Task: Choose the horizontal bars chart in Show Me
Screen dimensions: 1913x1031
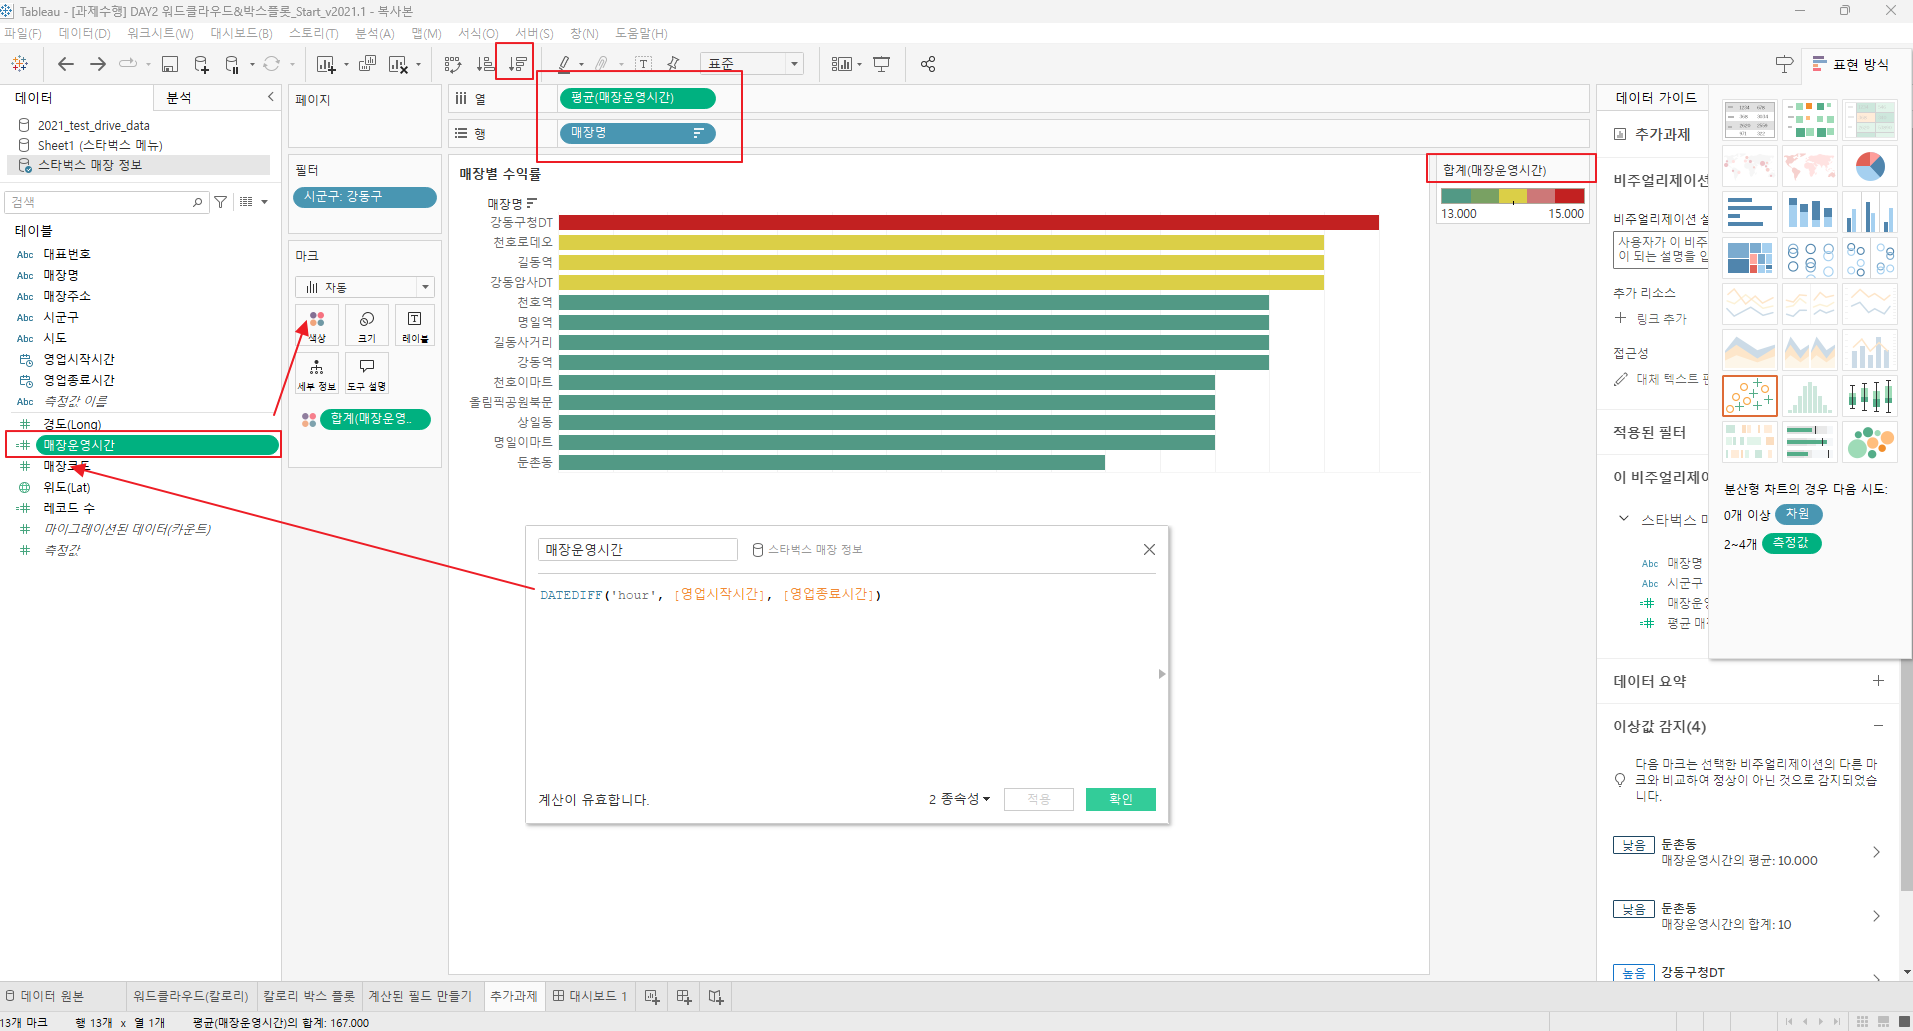Action: click(1749, 213)
